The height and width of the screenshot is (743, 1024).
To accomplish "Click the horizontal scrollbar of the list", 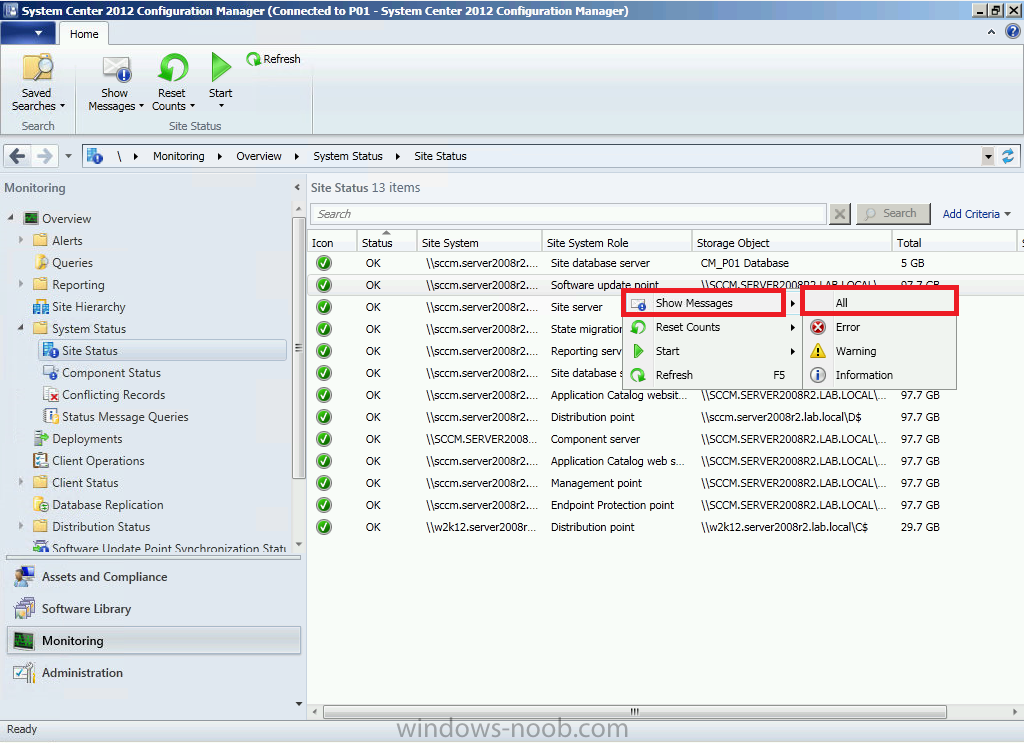I will click(634, 712).
